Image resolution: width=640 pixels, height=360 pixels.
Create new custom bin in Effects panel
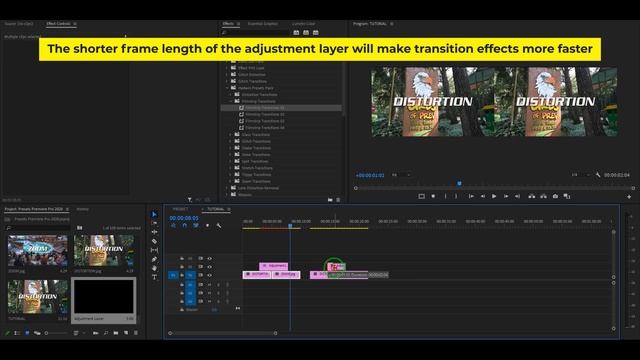330,200
